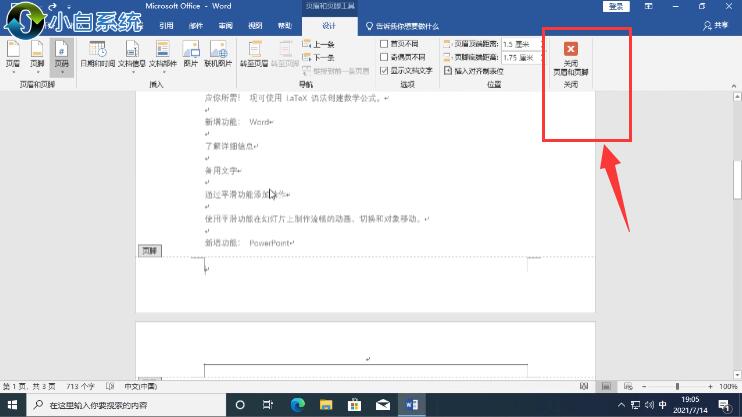Viewport: 742px width, 417px height.
Task: Click the page count 第1页 共3页
Action: tap(29, 387)
